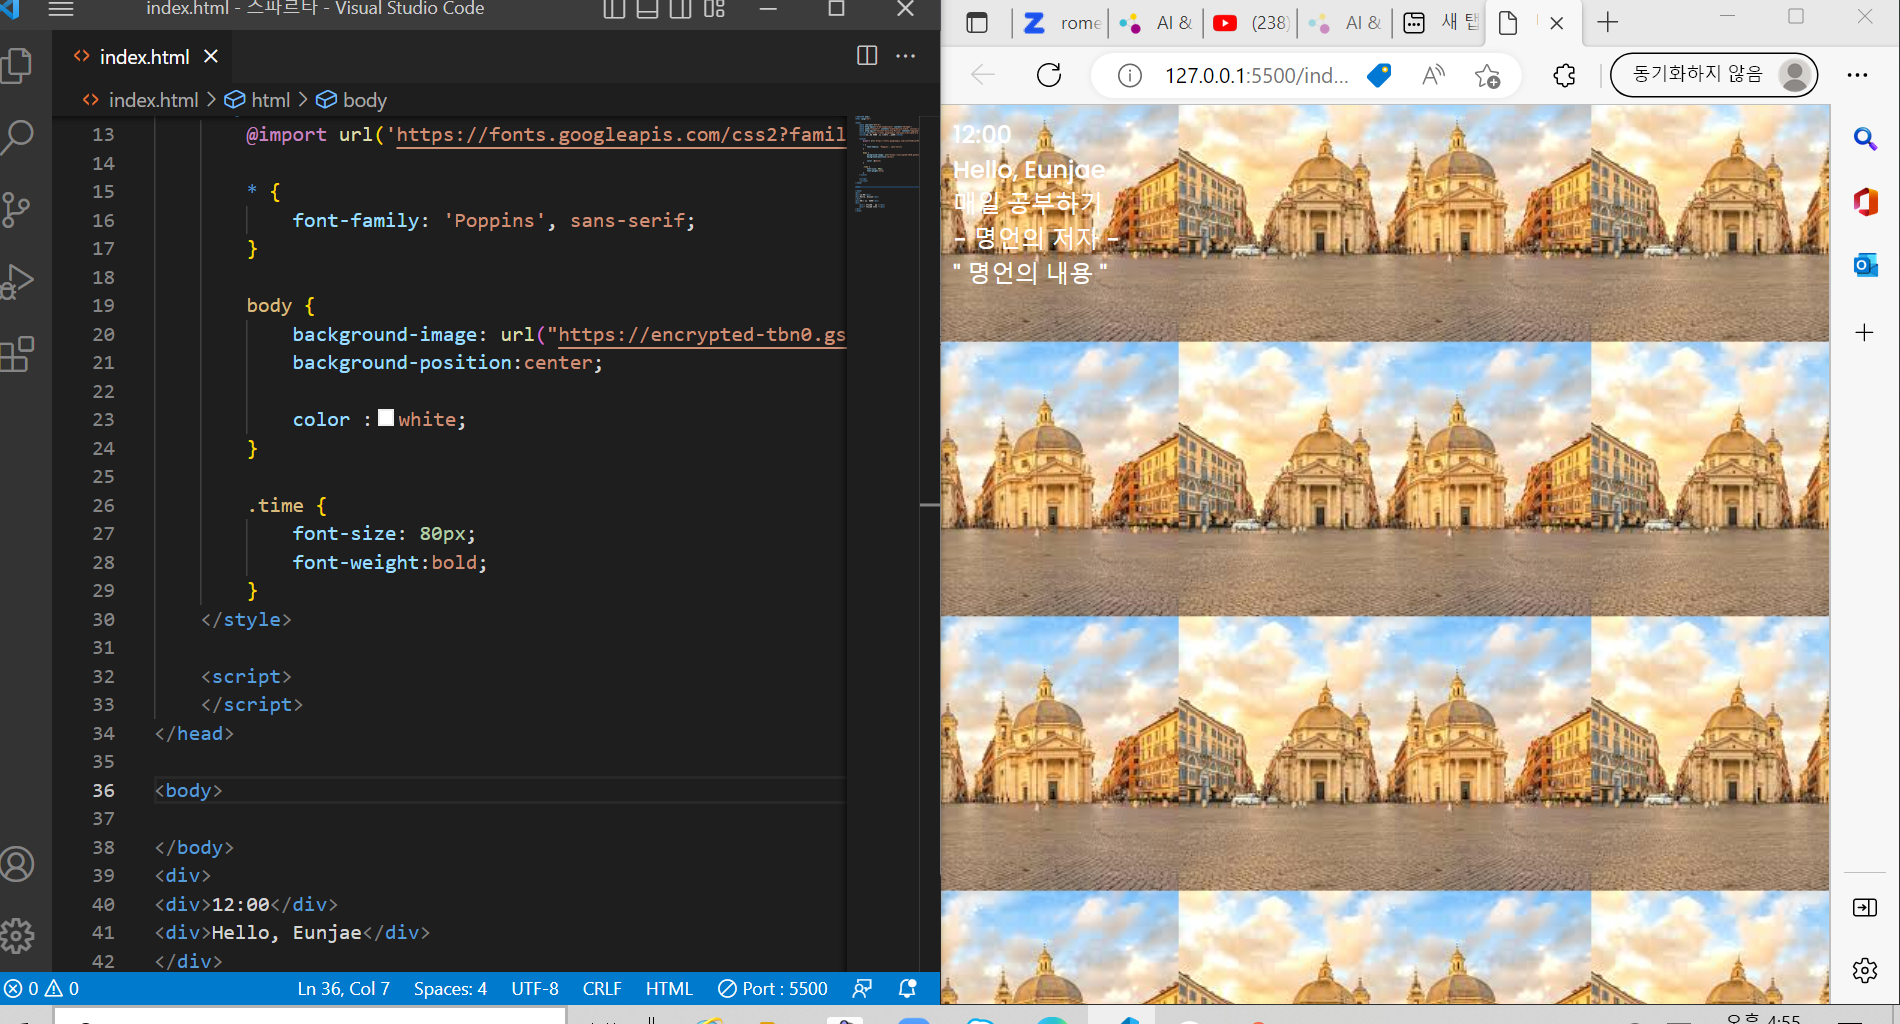Add this page to favorites
Screen dimensions: 1900x1024
click(x=1488, y=75)
